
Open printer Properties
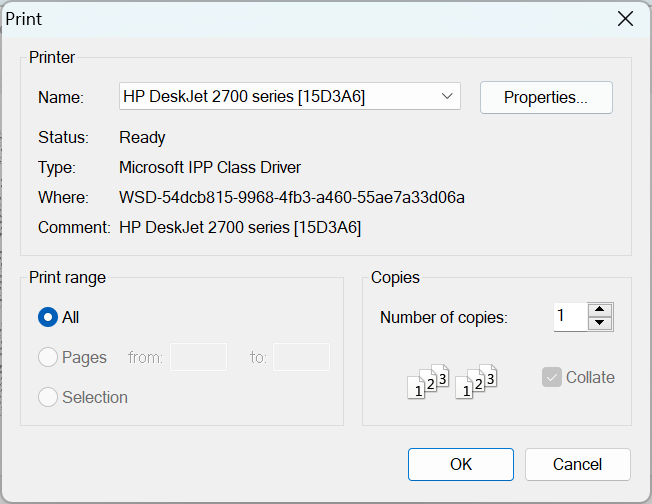click(545, 97)
